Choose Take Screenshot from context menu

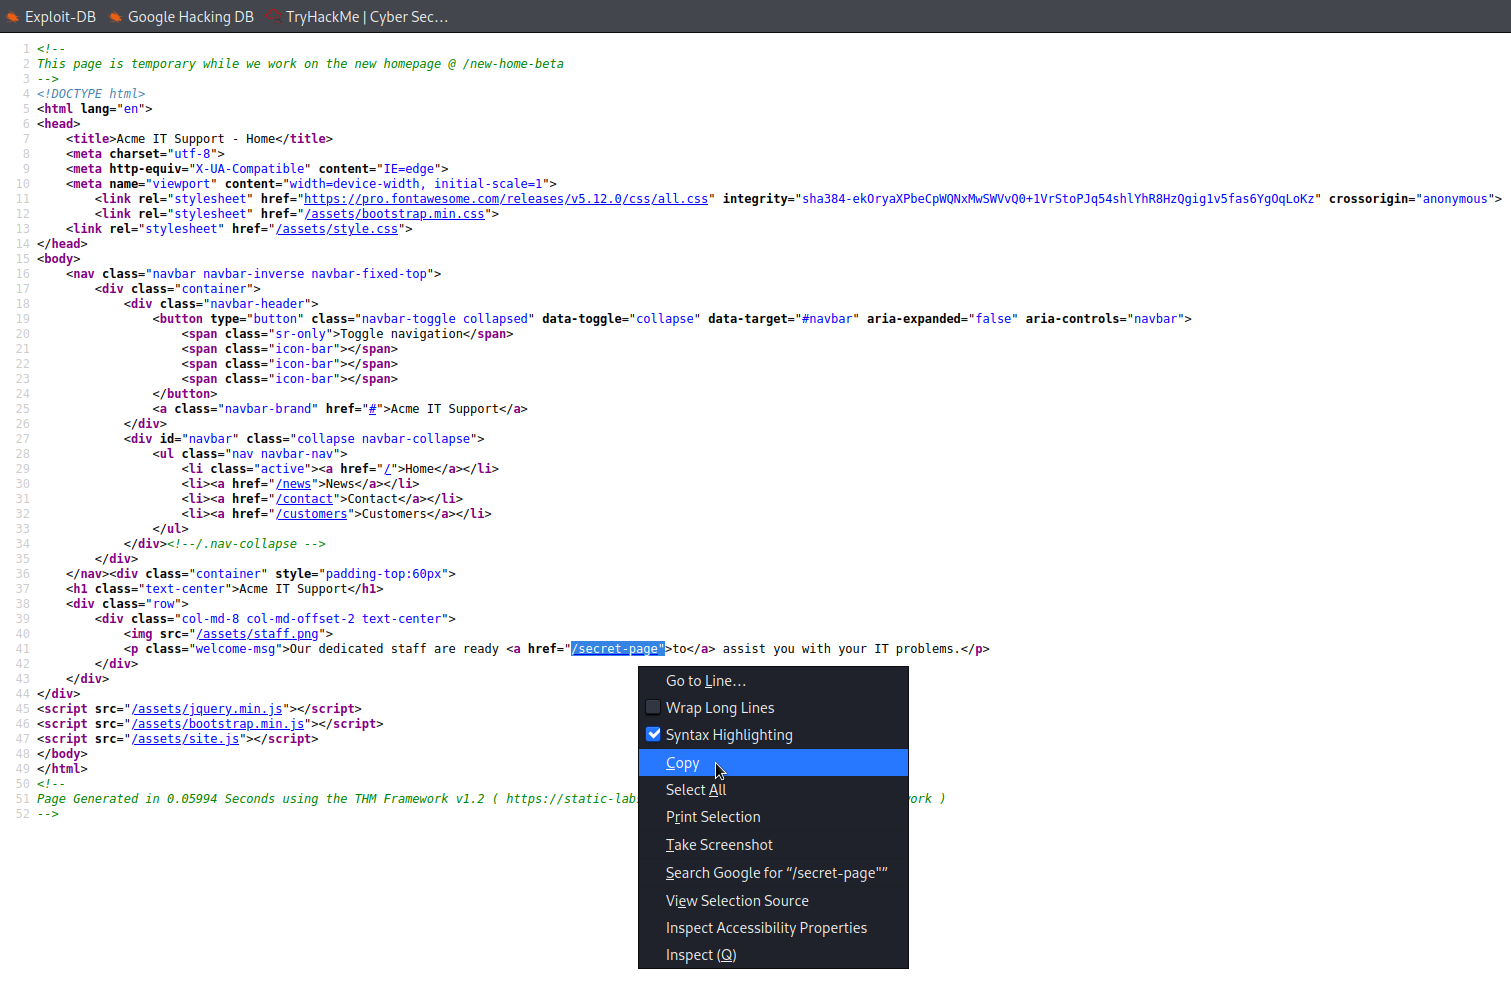click(x=773, y=845)
